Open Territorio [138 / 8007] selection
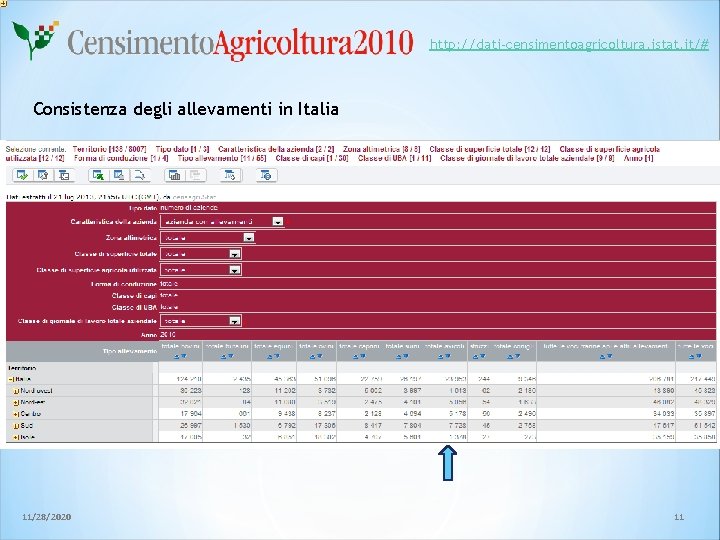720x540 pixels. 109,149
